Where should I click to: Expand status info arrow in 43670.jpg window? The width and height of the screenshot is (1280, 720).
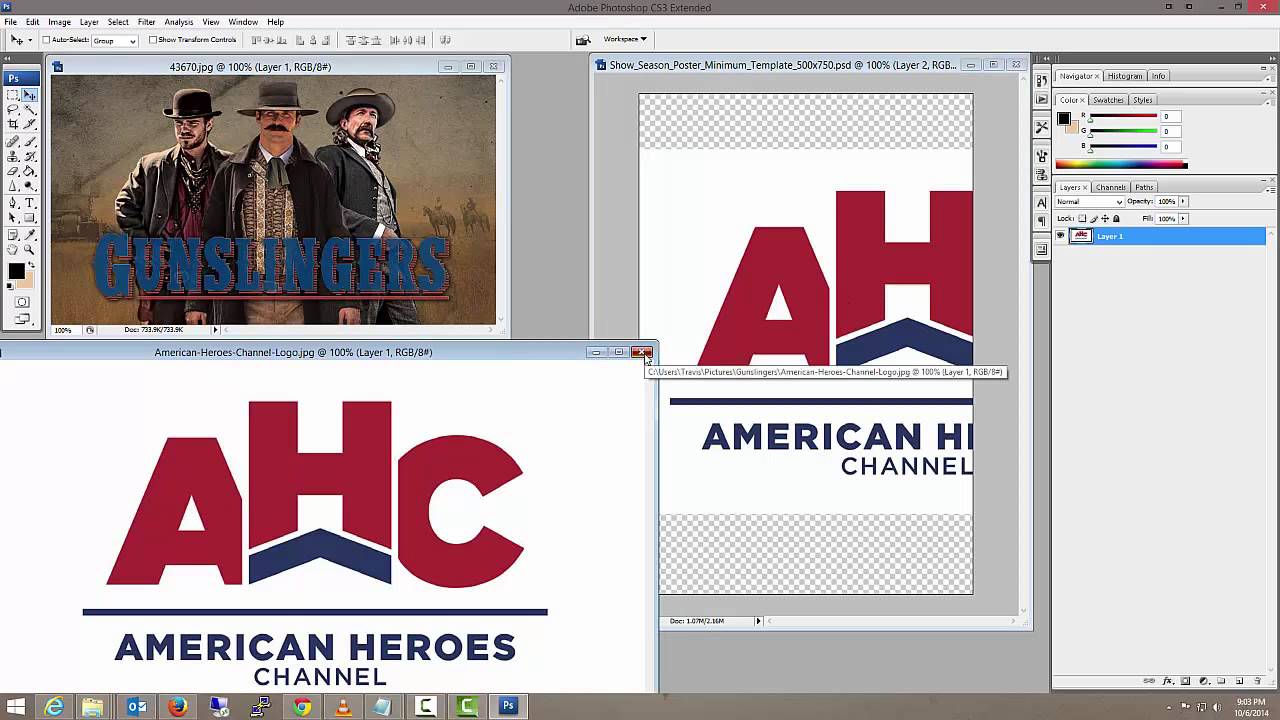[215, 330]
